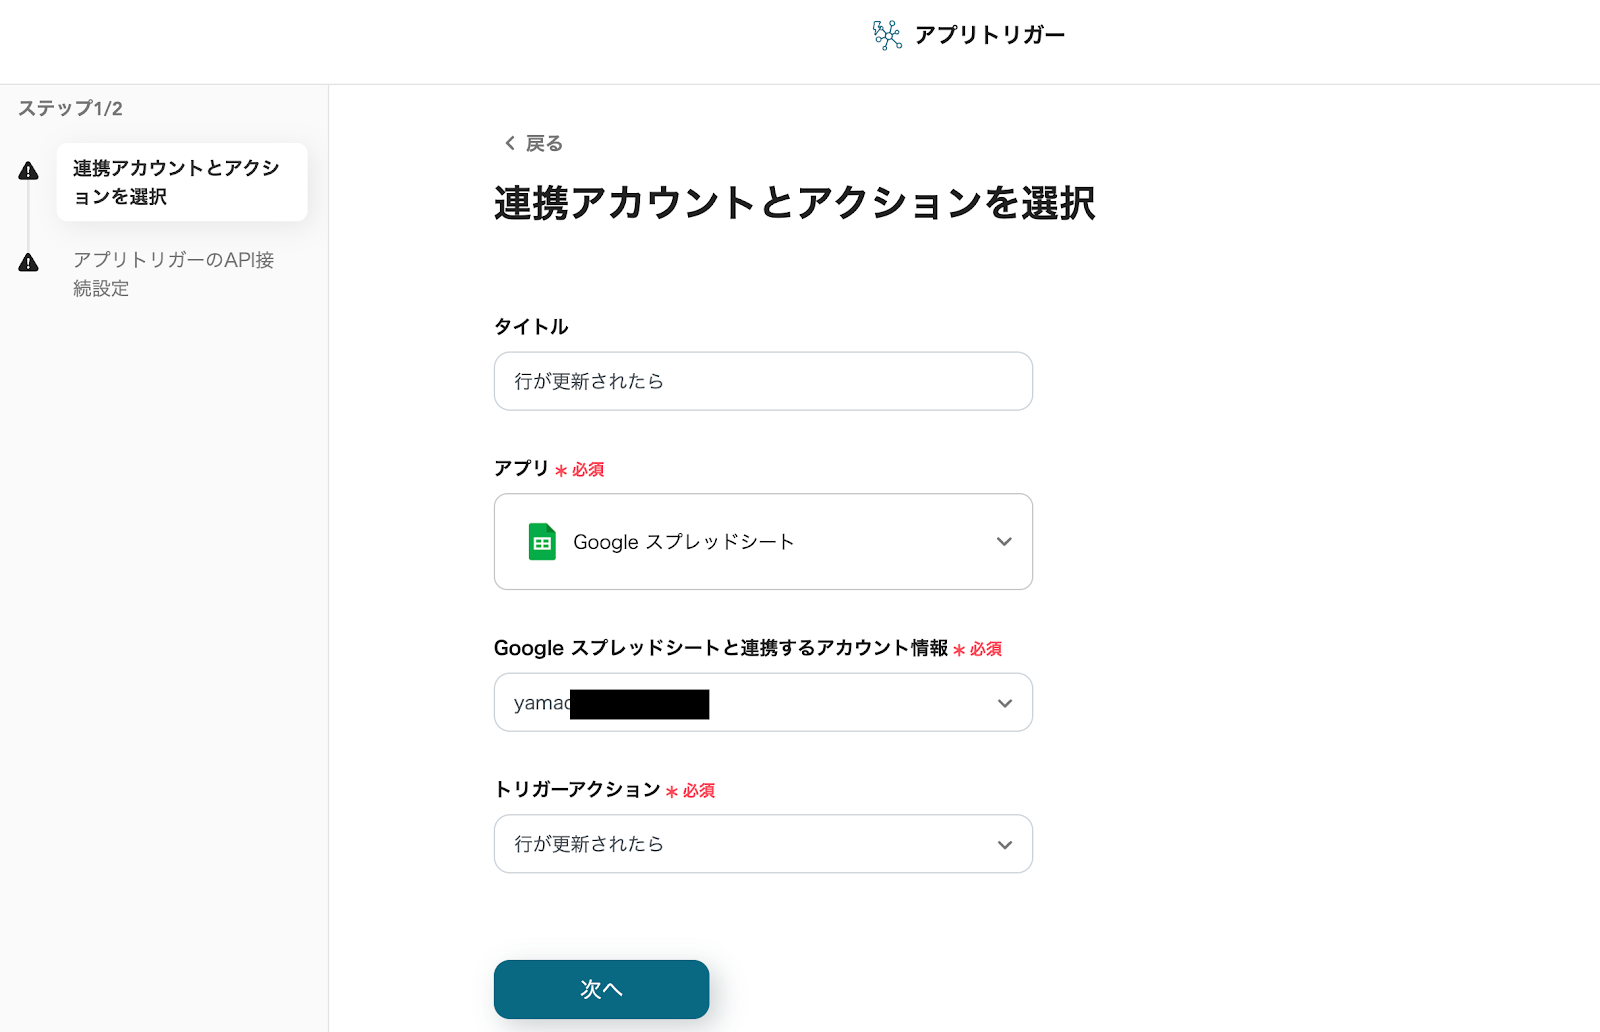The image size is (1600, 1032).
Task: Click the warning icon beside API接続設定 step
Action: (29, 263)
